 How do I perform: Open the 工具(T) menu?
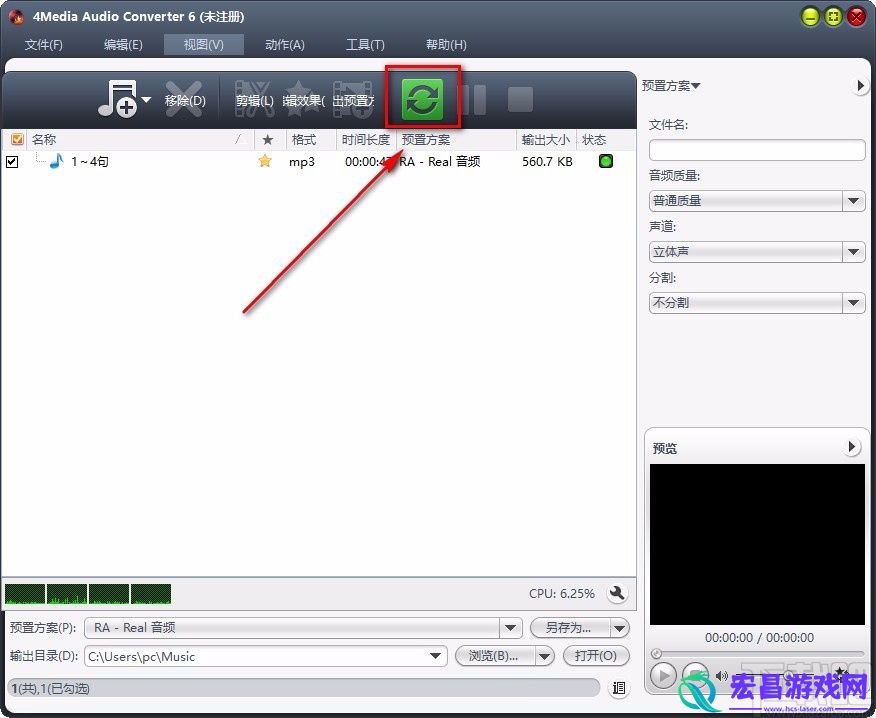(365, 45)
